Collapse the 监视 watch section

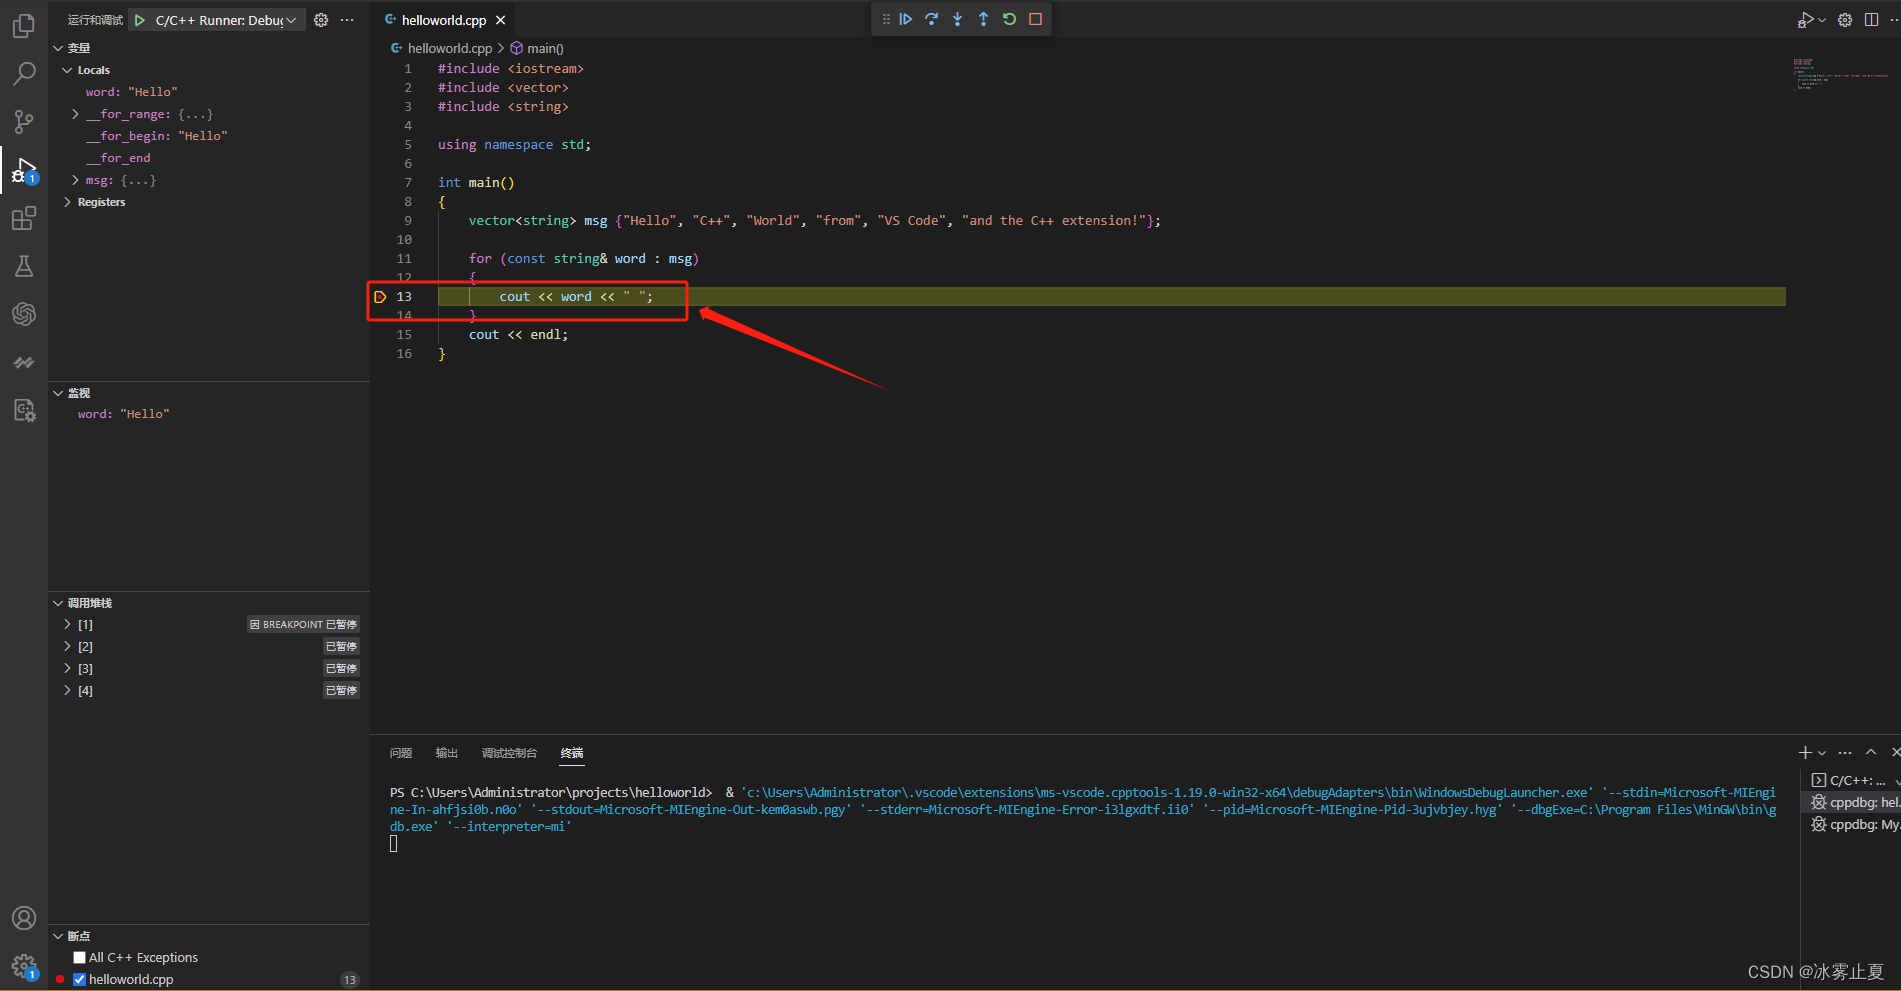pyautogui.click(x=58, y=393)
